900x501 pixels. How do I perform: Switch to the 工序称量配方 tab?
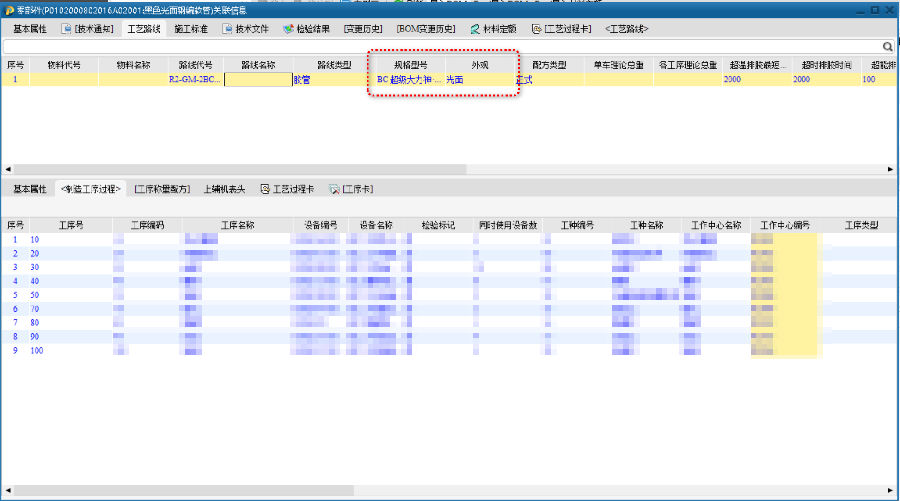point(163,189)
